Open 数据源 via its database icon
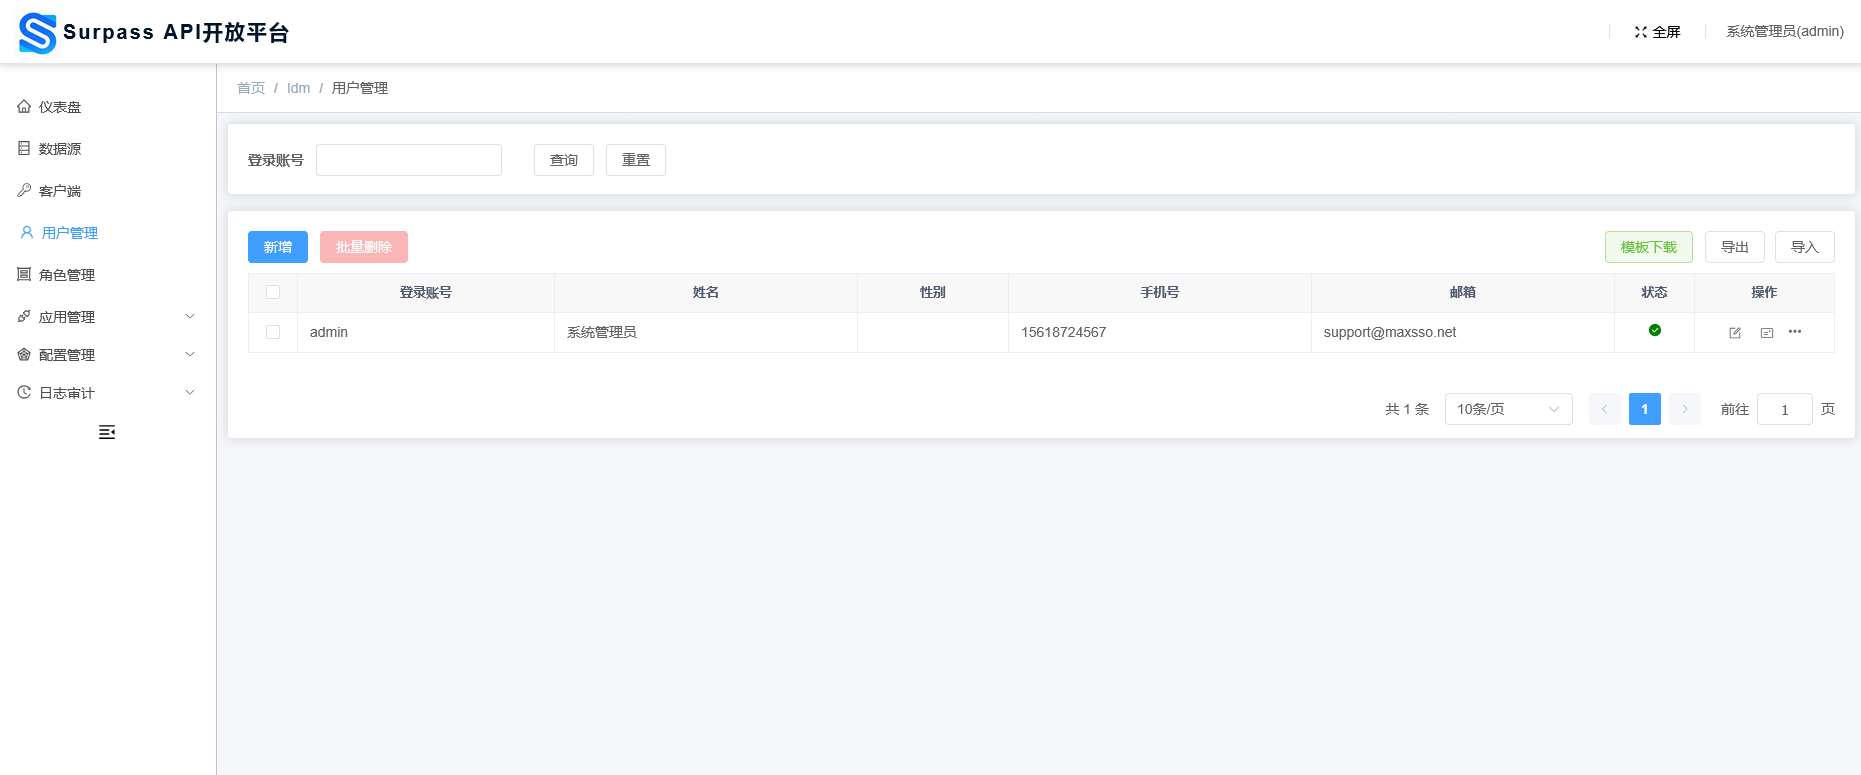The image size is (1861, 775). click(x=24, y=148)
